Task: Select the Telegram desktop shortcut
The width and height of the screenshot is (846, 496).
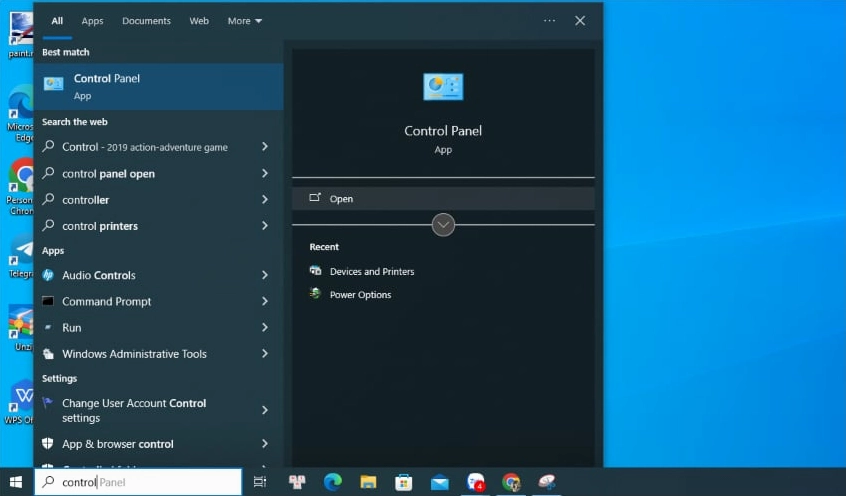Action: [x=21, y=256]
